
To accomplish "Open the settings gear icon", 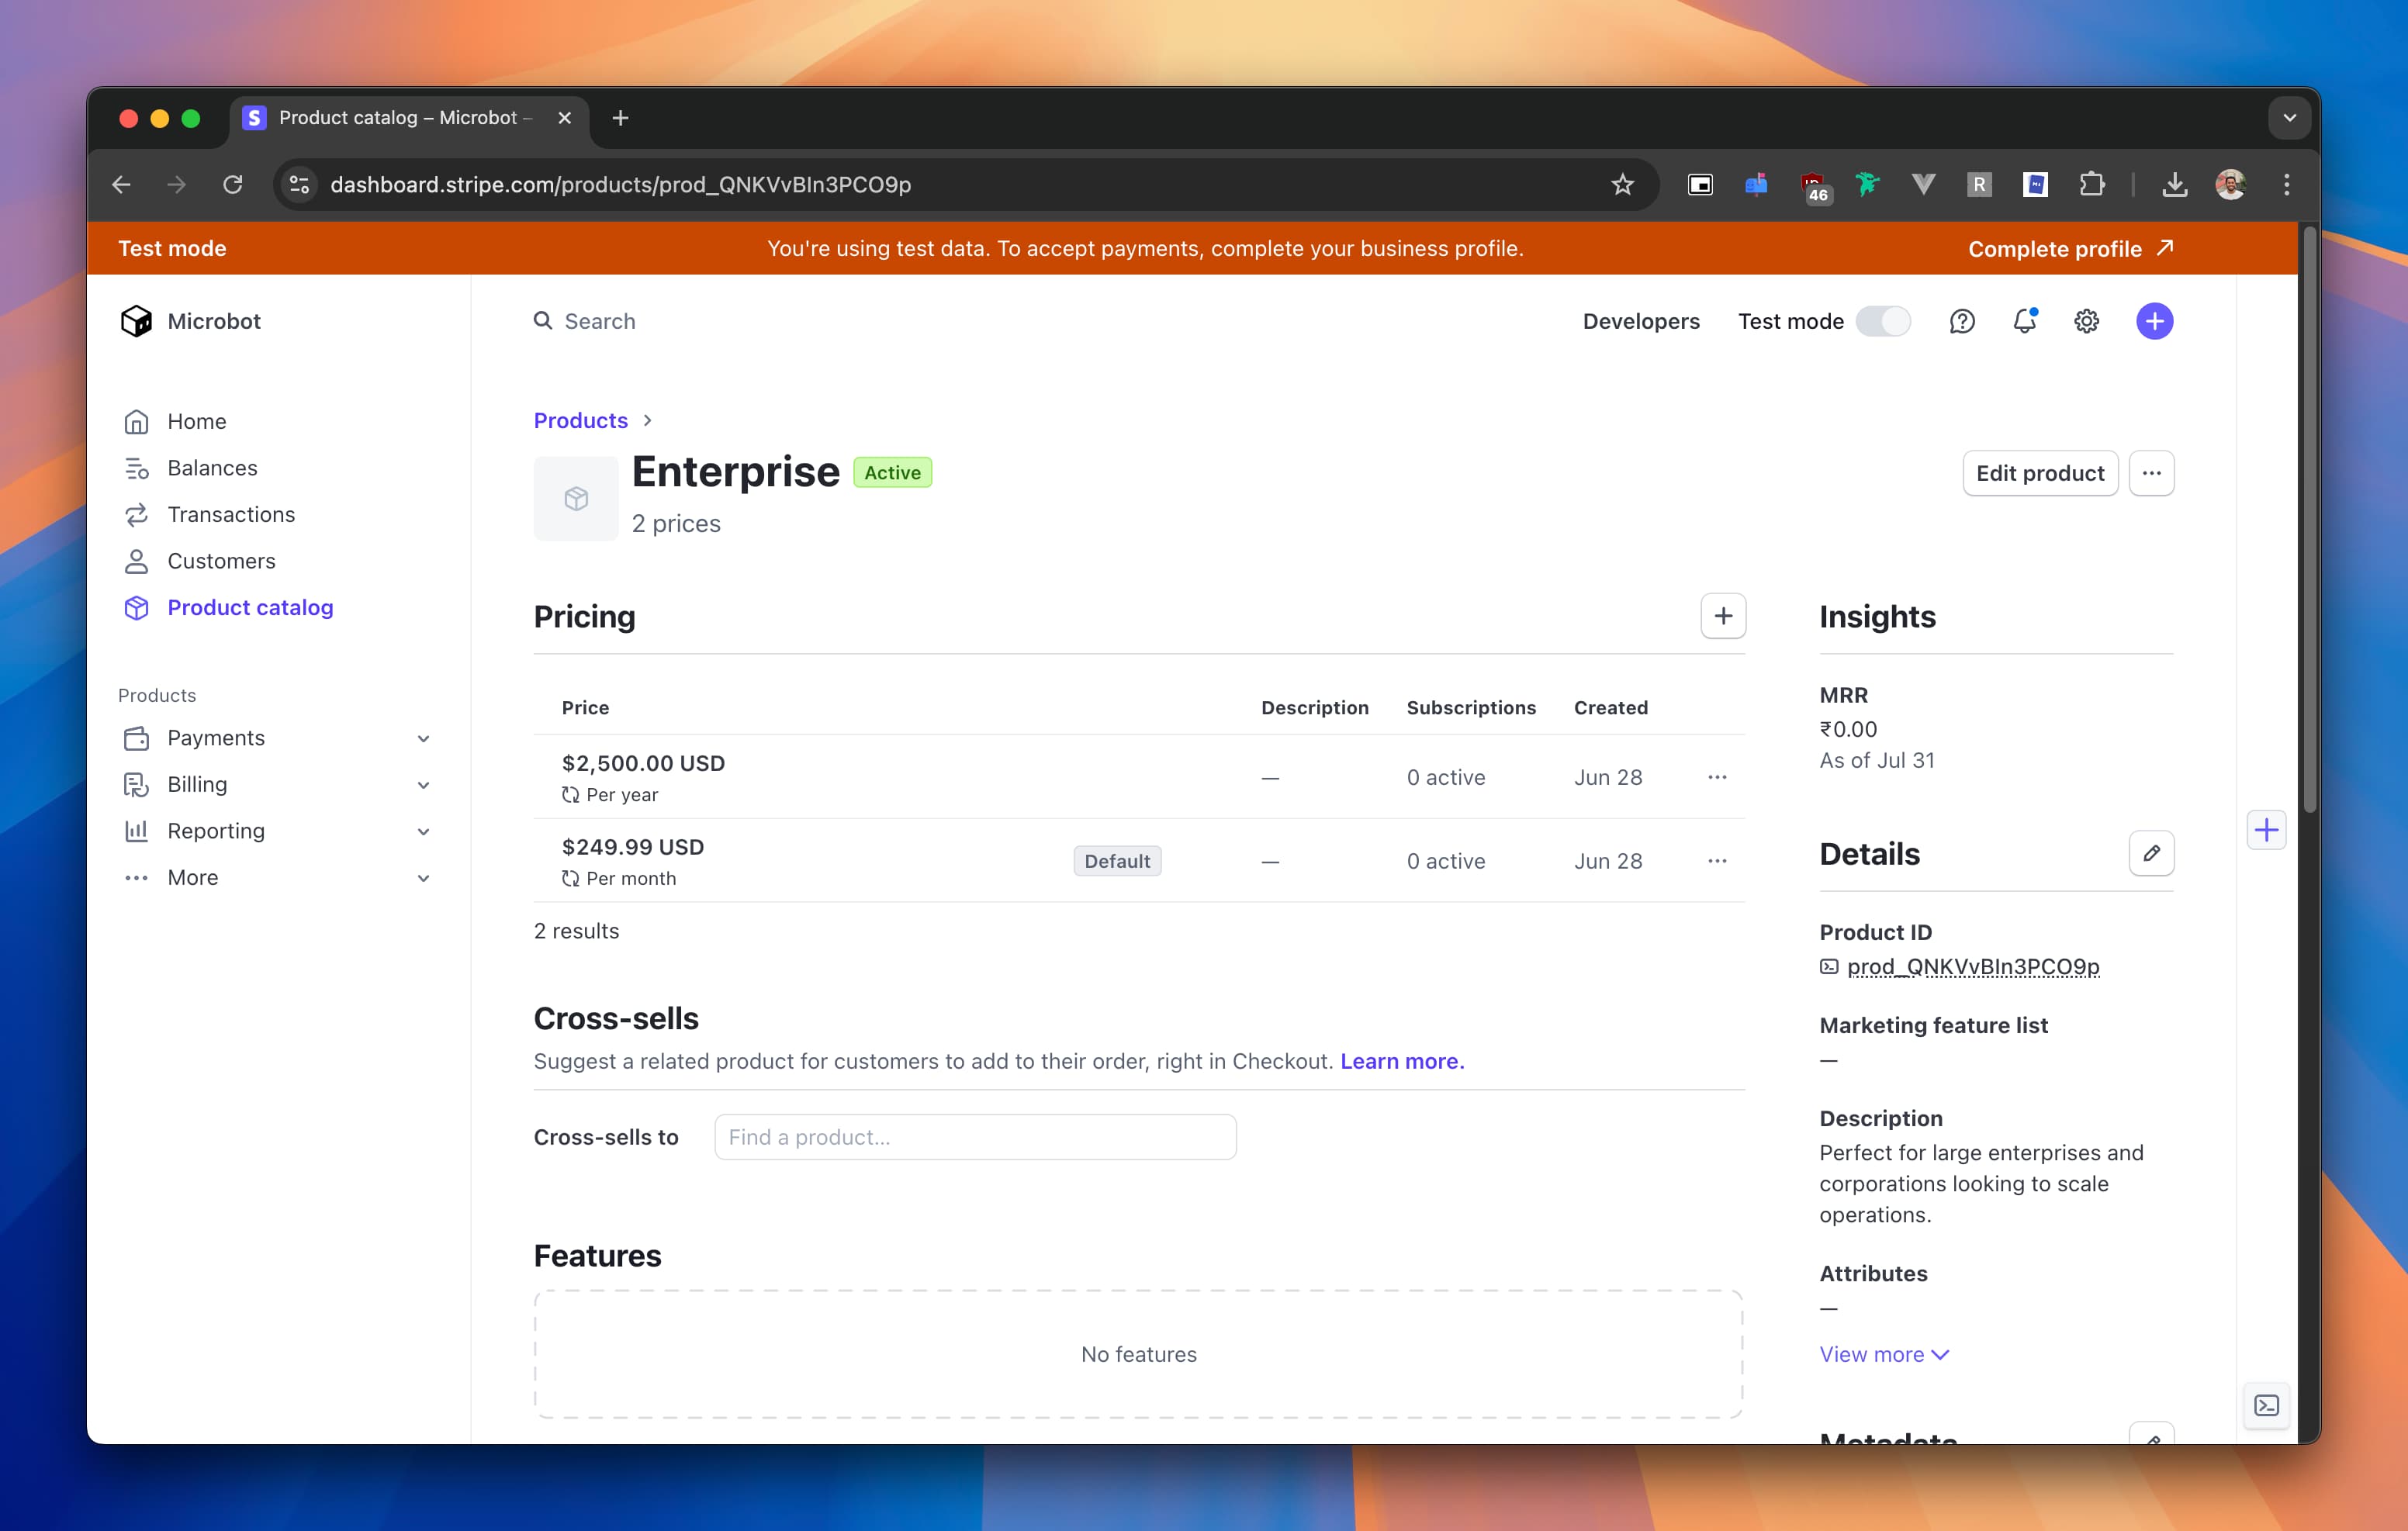I will click(2085, 321).
